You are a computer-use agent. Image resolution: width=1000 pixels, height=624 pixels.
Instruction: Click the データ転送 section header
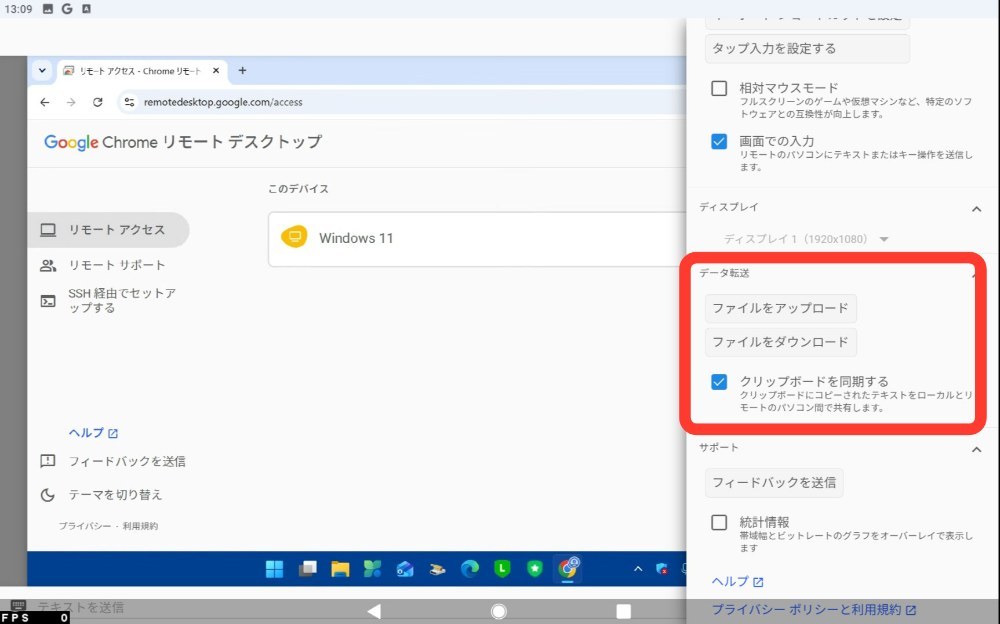click(724, 273)
